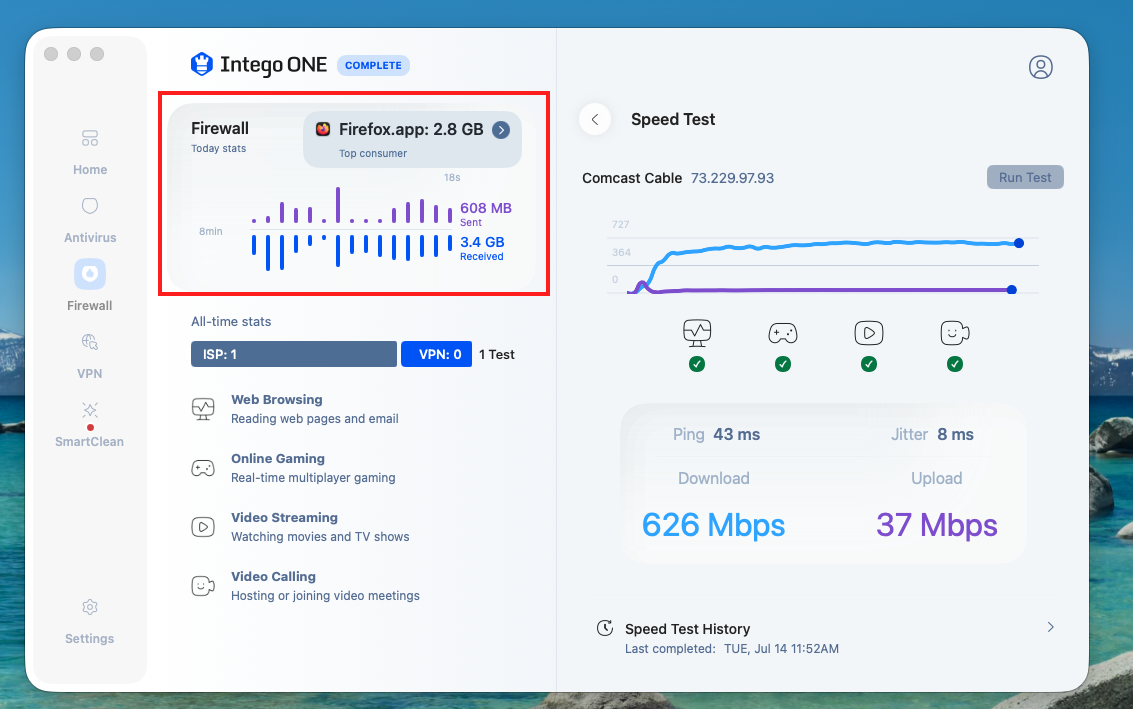Click the Web Browsing monitor icon in list
The width and height of the screenshot is (1133, 709).
tap(203, 408)
